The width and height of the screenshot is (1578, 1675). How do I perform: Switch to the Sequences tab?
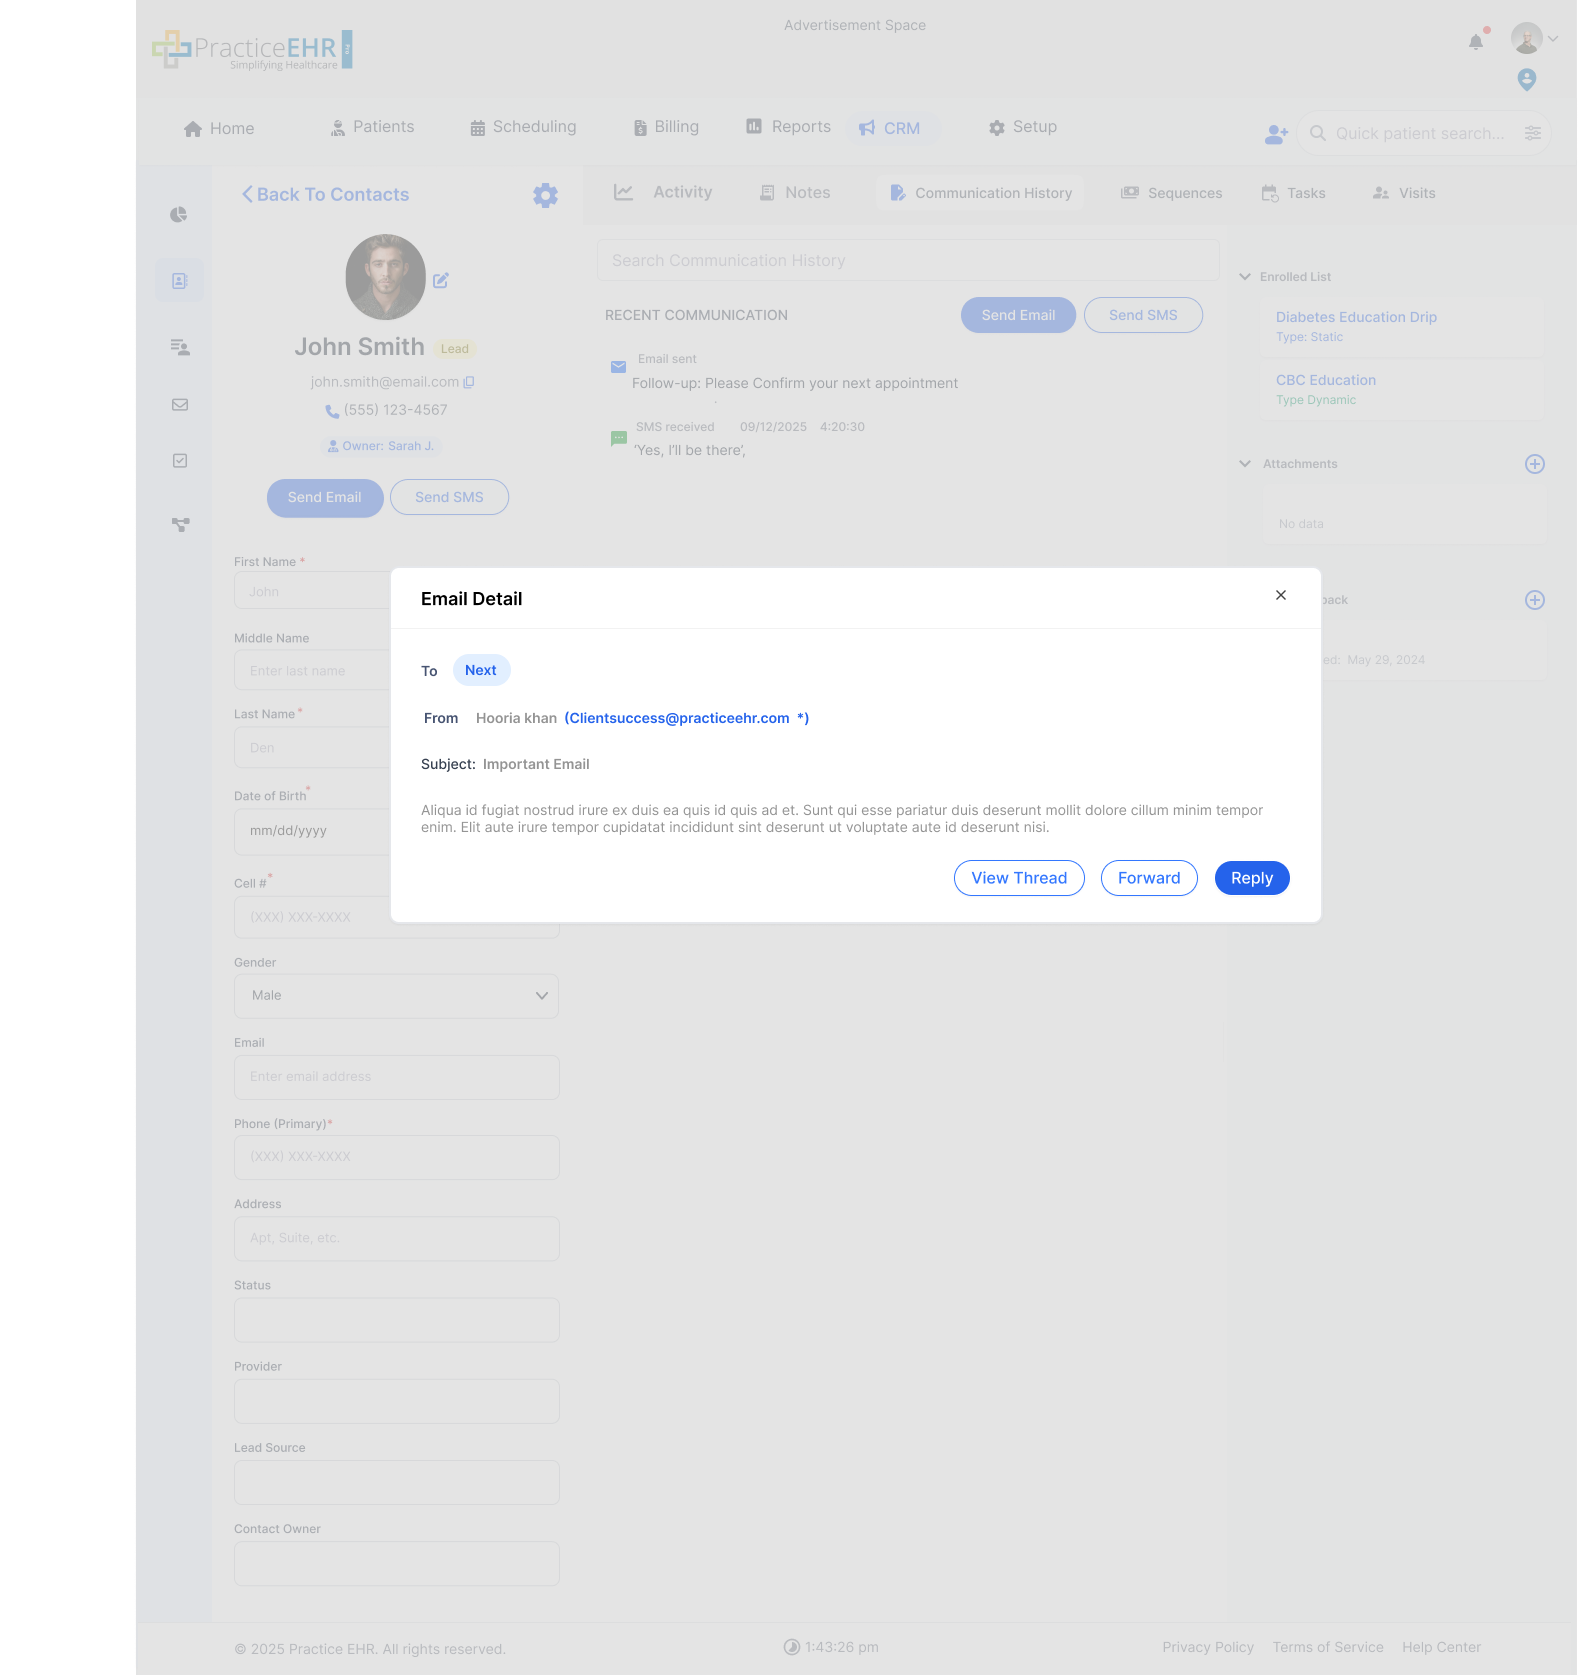point(1171,193)
